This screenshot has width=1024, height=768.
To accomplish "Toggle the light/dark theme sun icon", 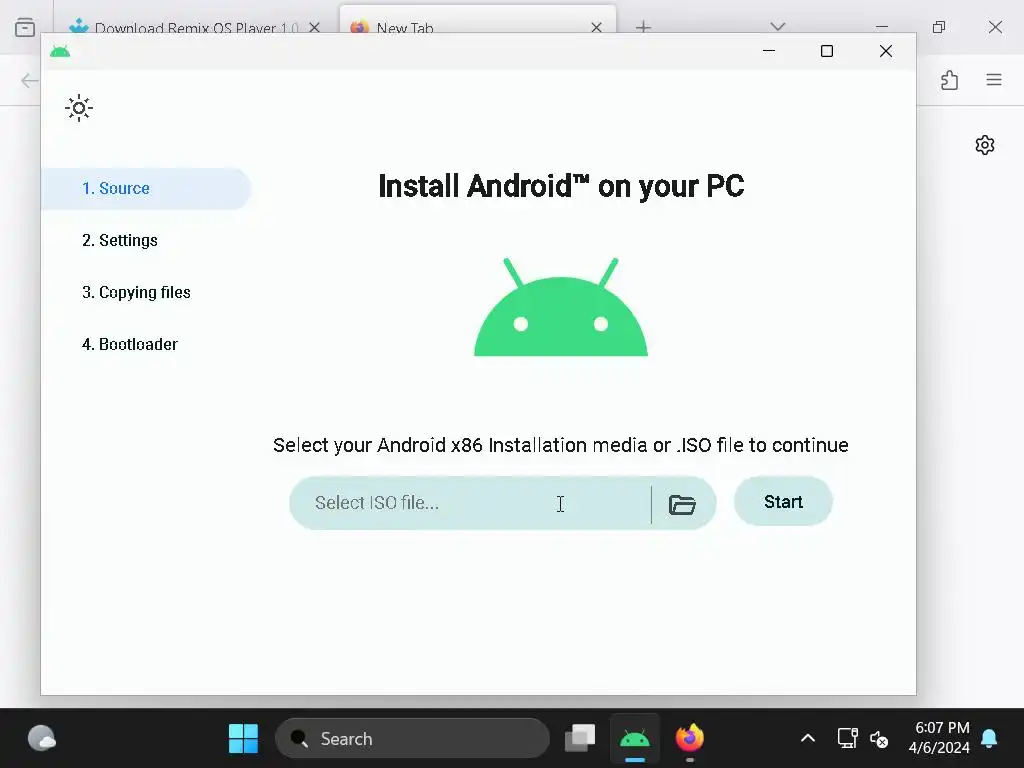I will point(79,108).
